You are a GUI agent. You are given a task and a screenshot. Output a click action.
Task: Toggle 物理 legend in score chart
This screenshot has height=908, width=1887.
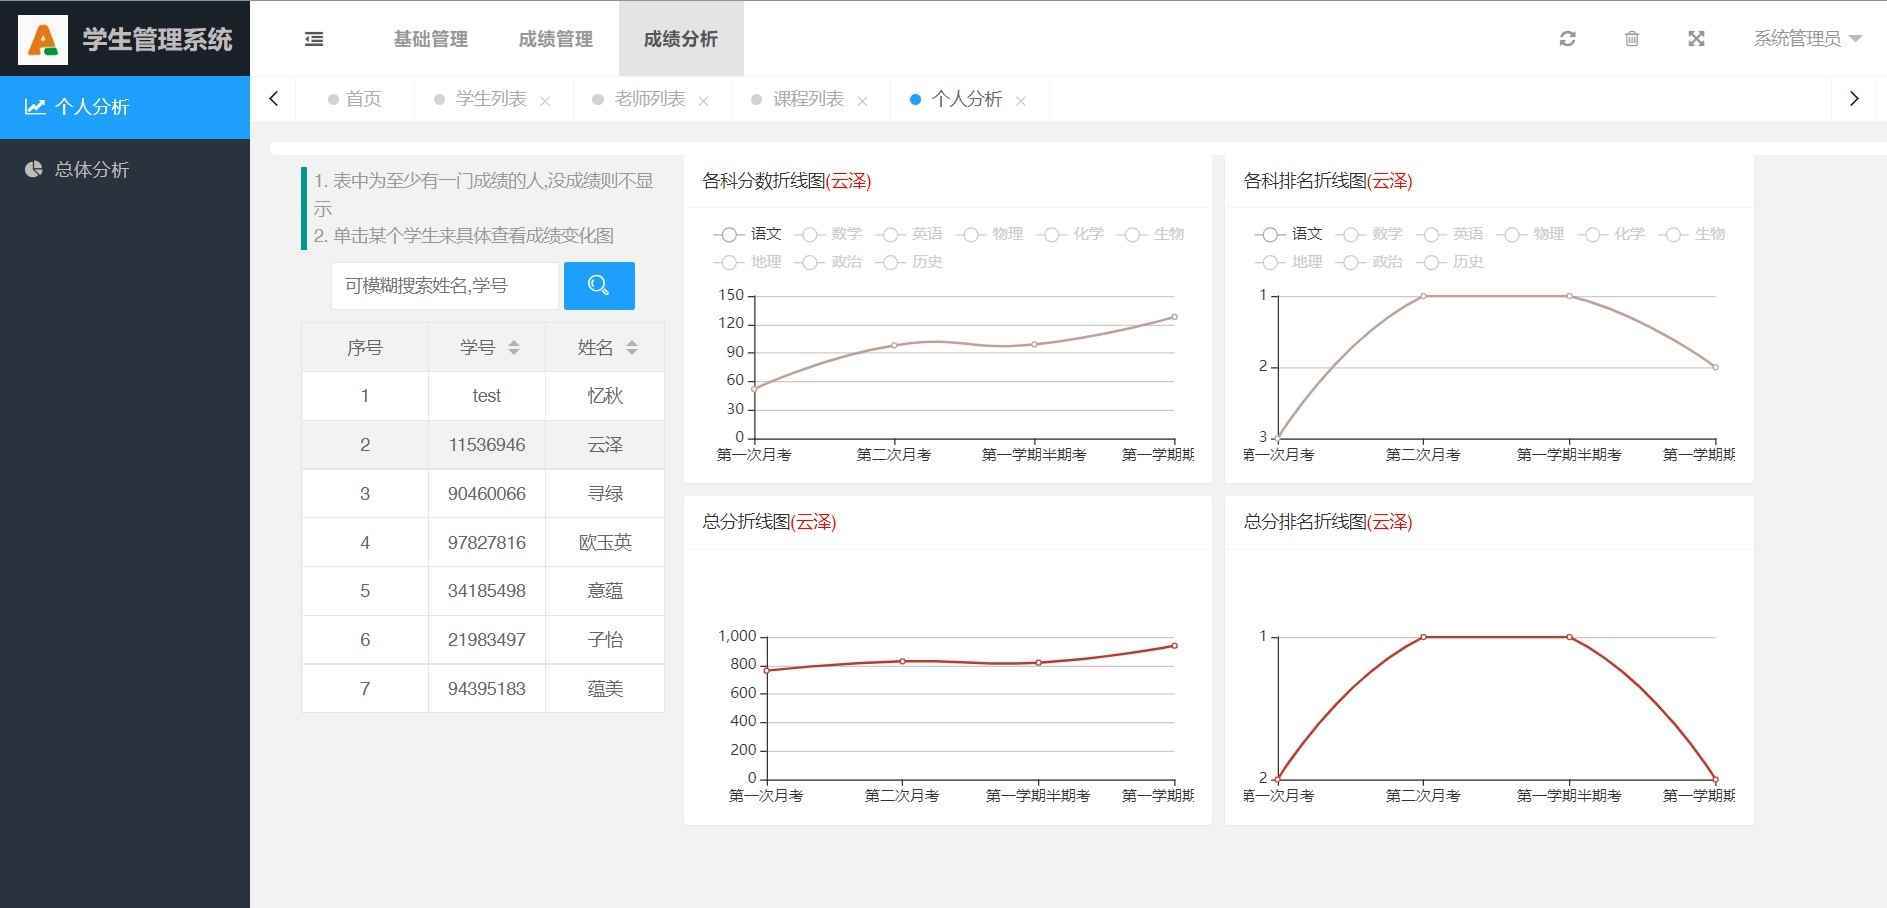tap(989, 234)
